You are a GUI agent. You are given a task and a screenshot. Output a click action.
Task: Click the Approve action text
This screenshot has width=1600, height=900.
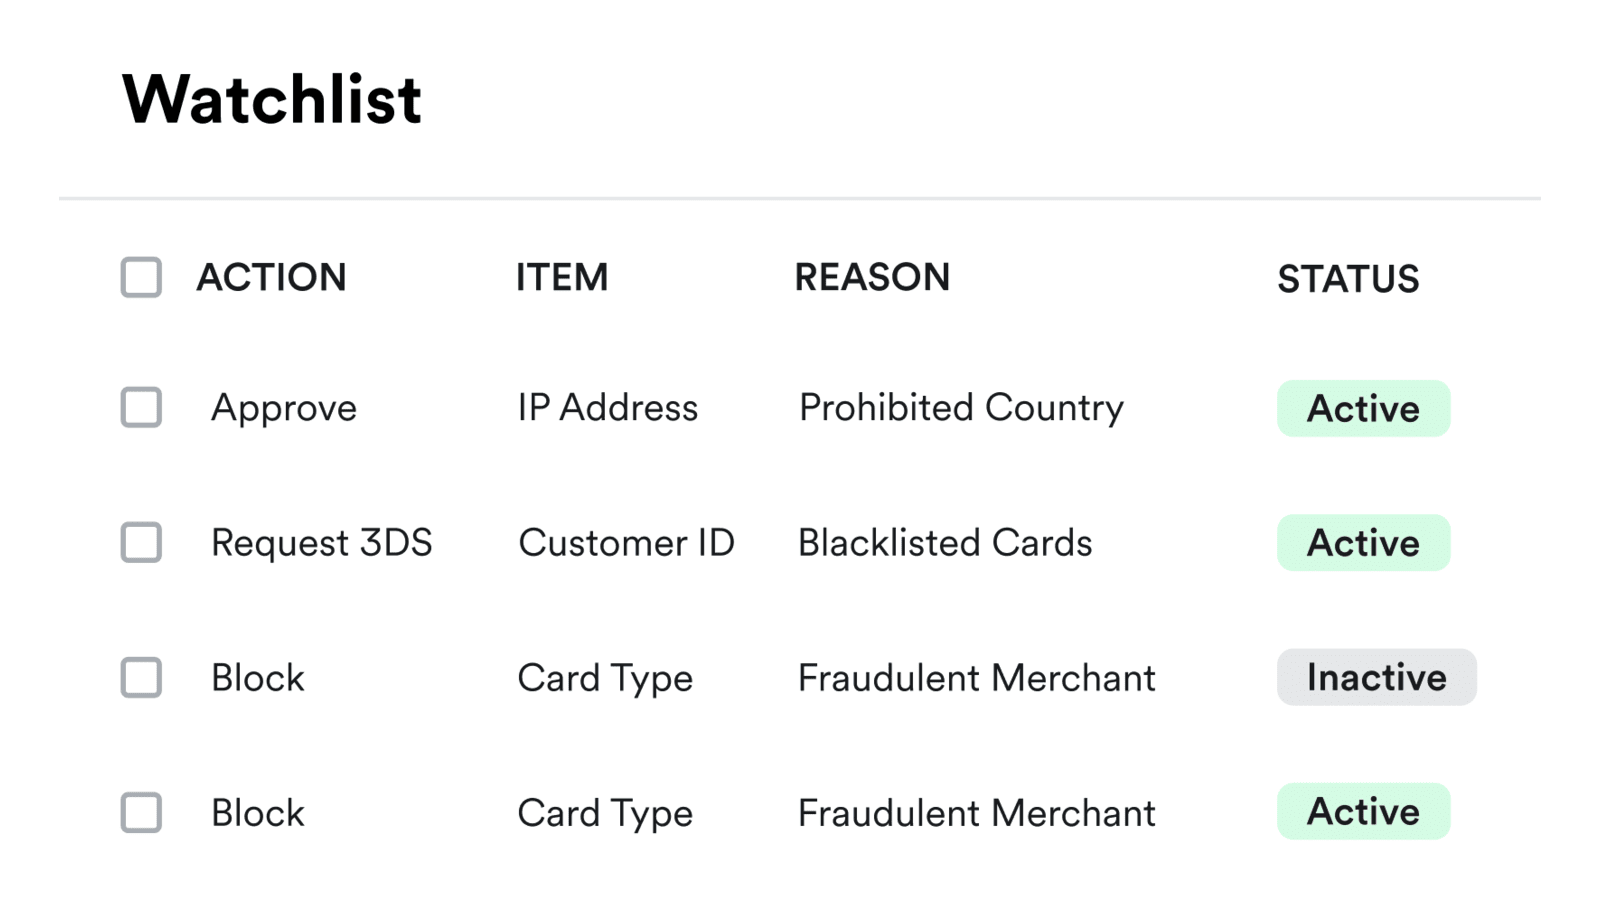tap(283, 408)
